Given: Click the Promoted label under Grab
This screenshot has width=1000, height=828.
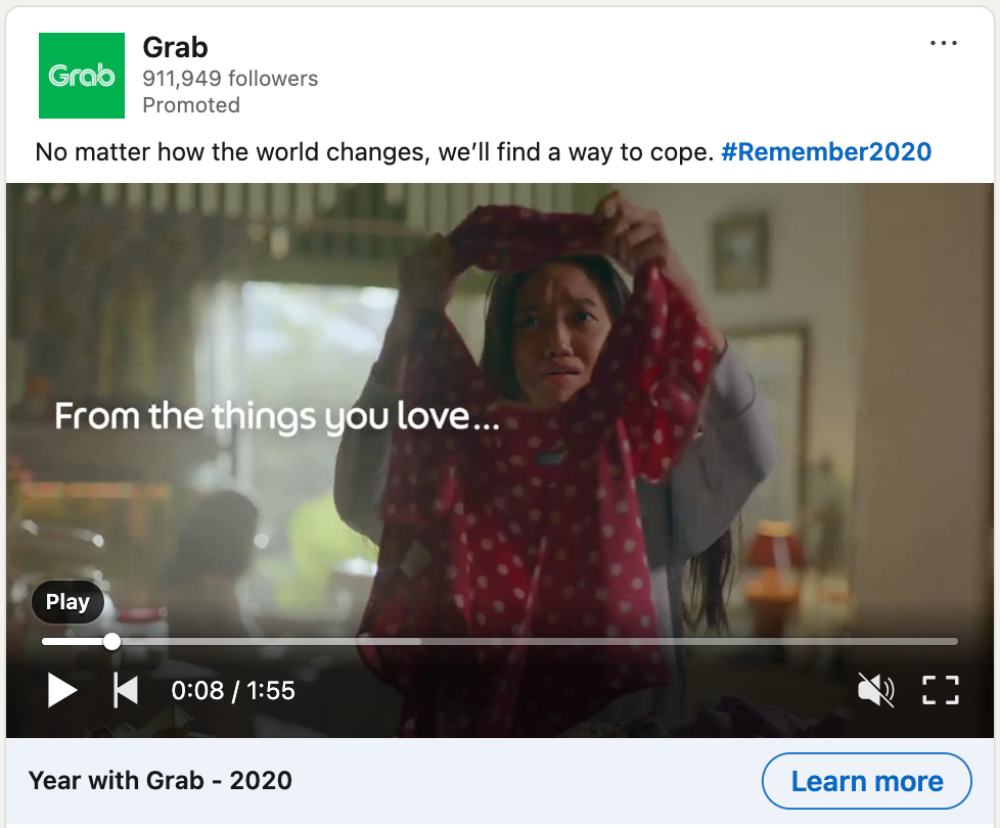Looking at the screenshot, I should point(191,105).
